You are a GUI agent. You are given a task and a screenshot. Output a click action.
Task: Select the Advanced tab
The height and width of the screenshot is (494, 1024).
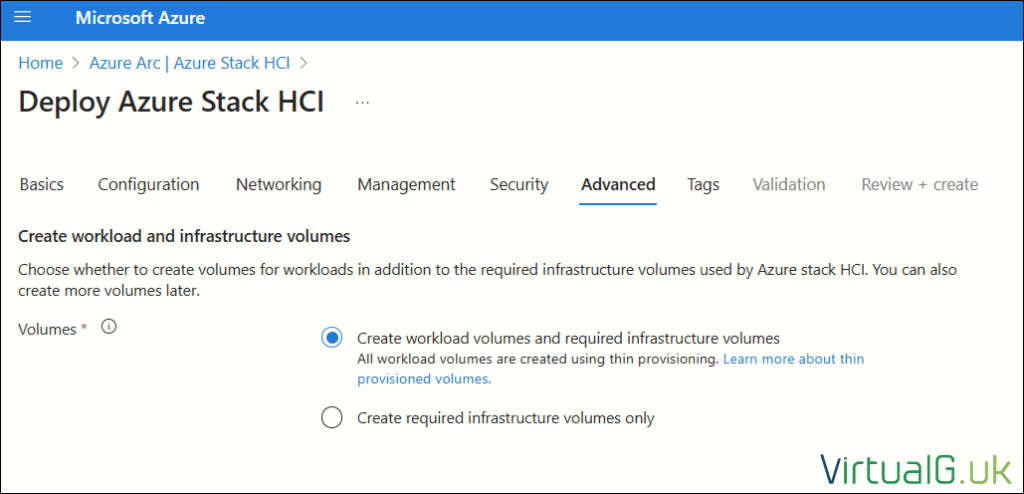(618, 185)
